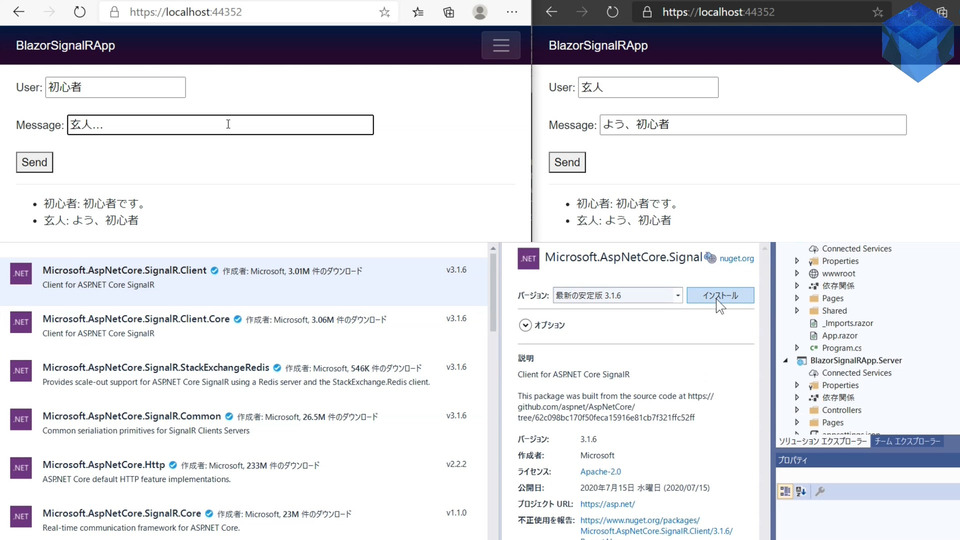Open collections in left browser

[x=449, y=12]
